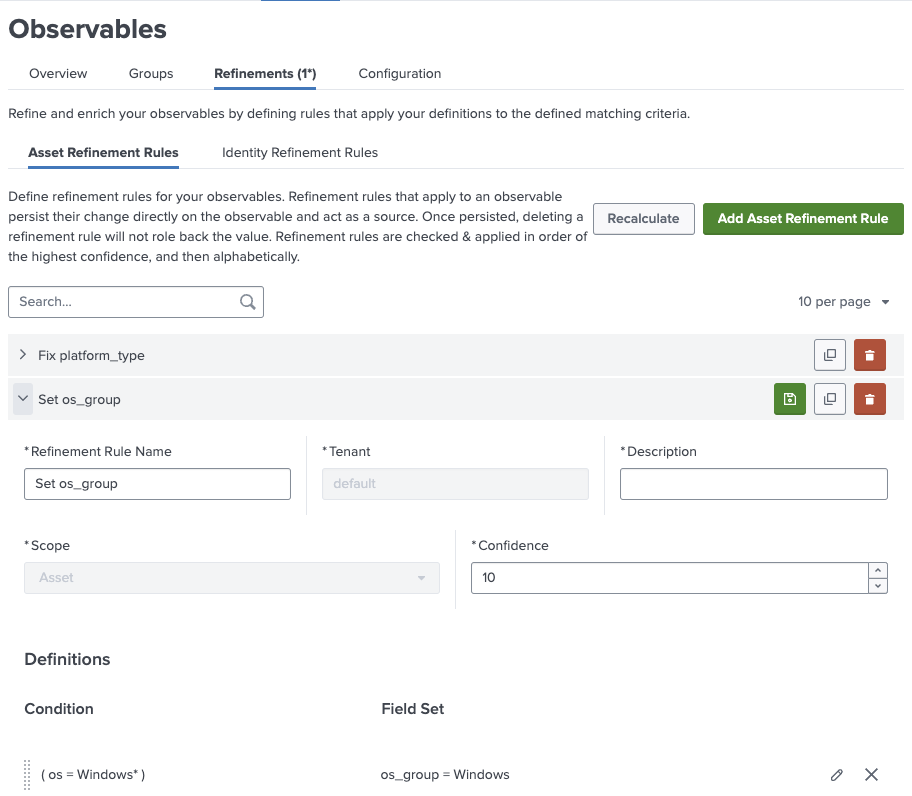Edit the os = Windows* definition

click(836, 774)
